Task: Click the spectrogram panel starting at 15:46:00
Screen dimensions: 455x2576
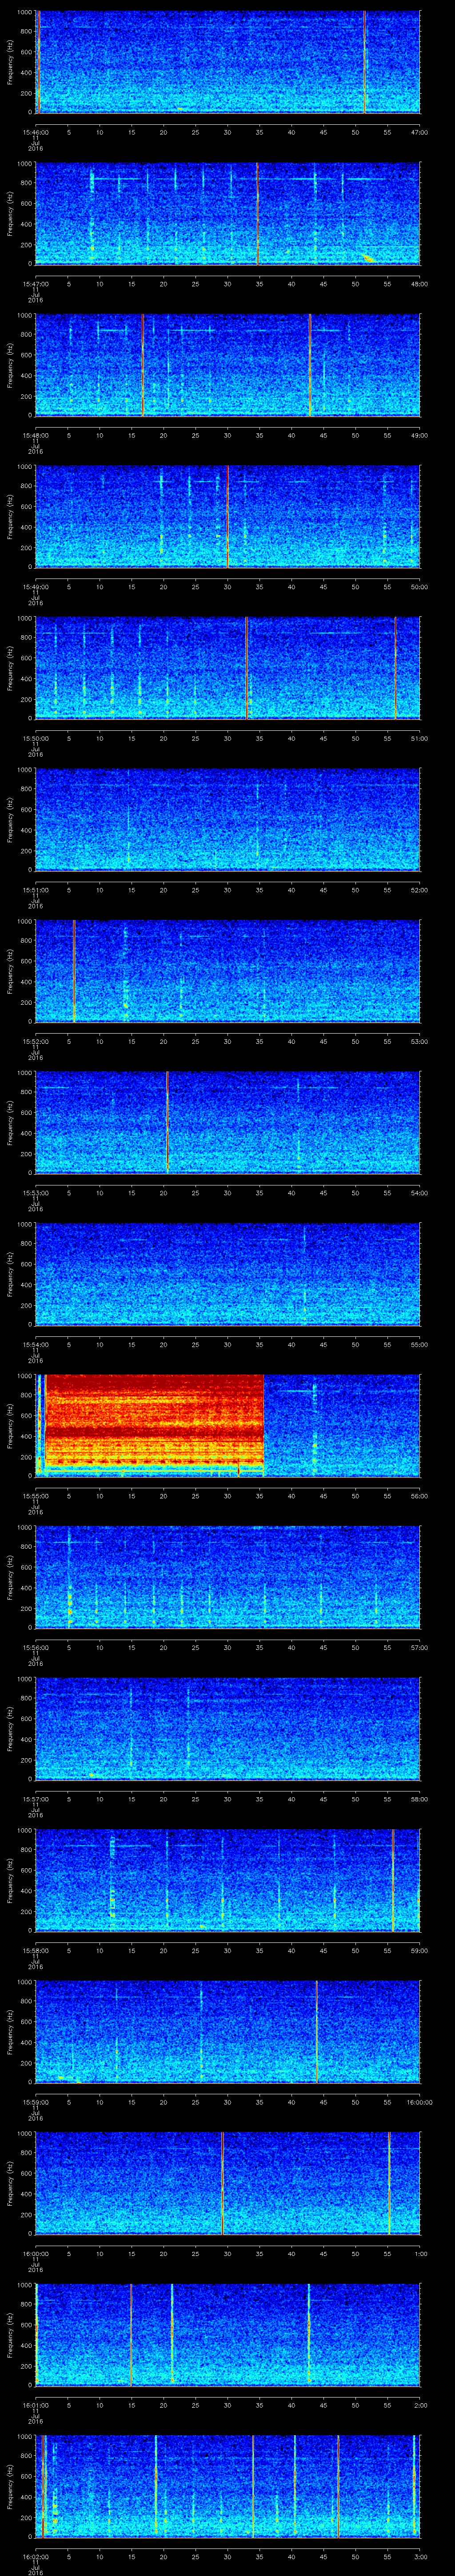Action: coord(228,62)
